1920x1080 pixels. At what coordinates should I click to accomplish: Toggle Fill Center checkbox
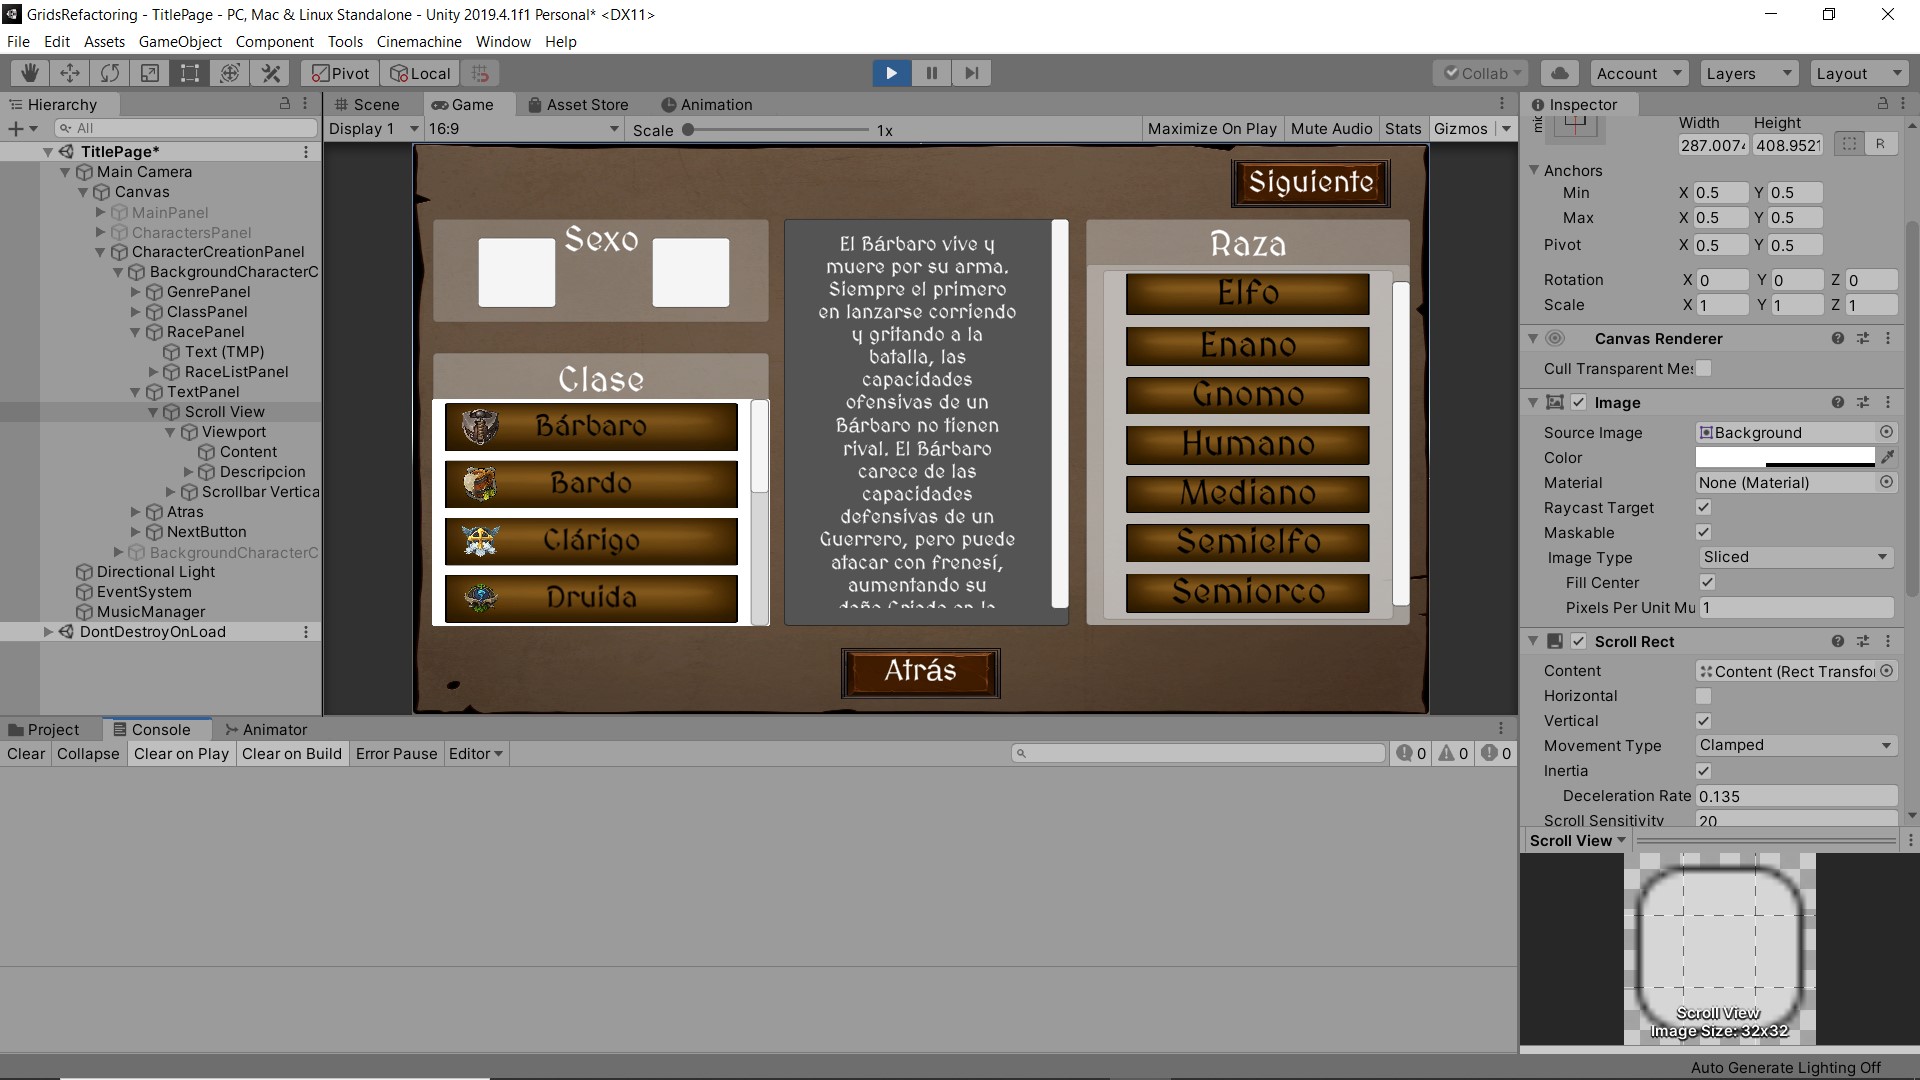pos(1708,582)
